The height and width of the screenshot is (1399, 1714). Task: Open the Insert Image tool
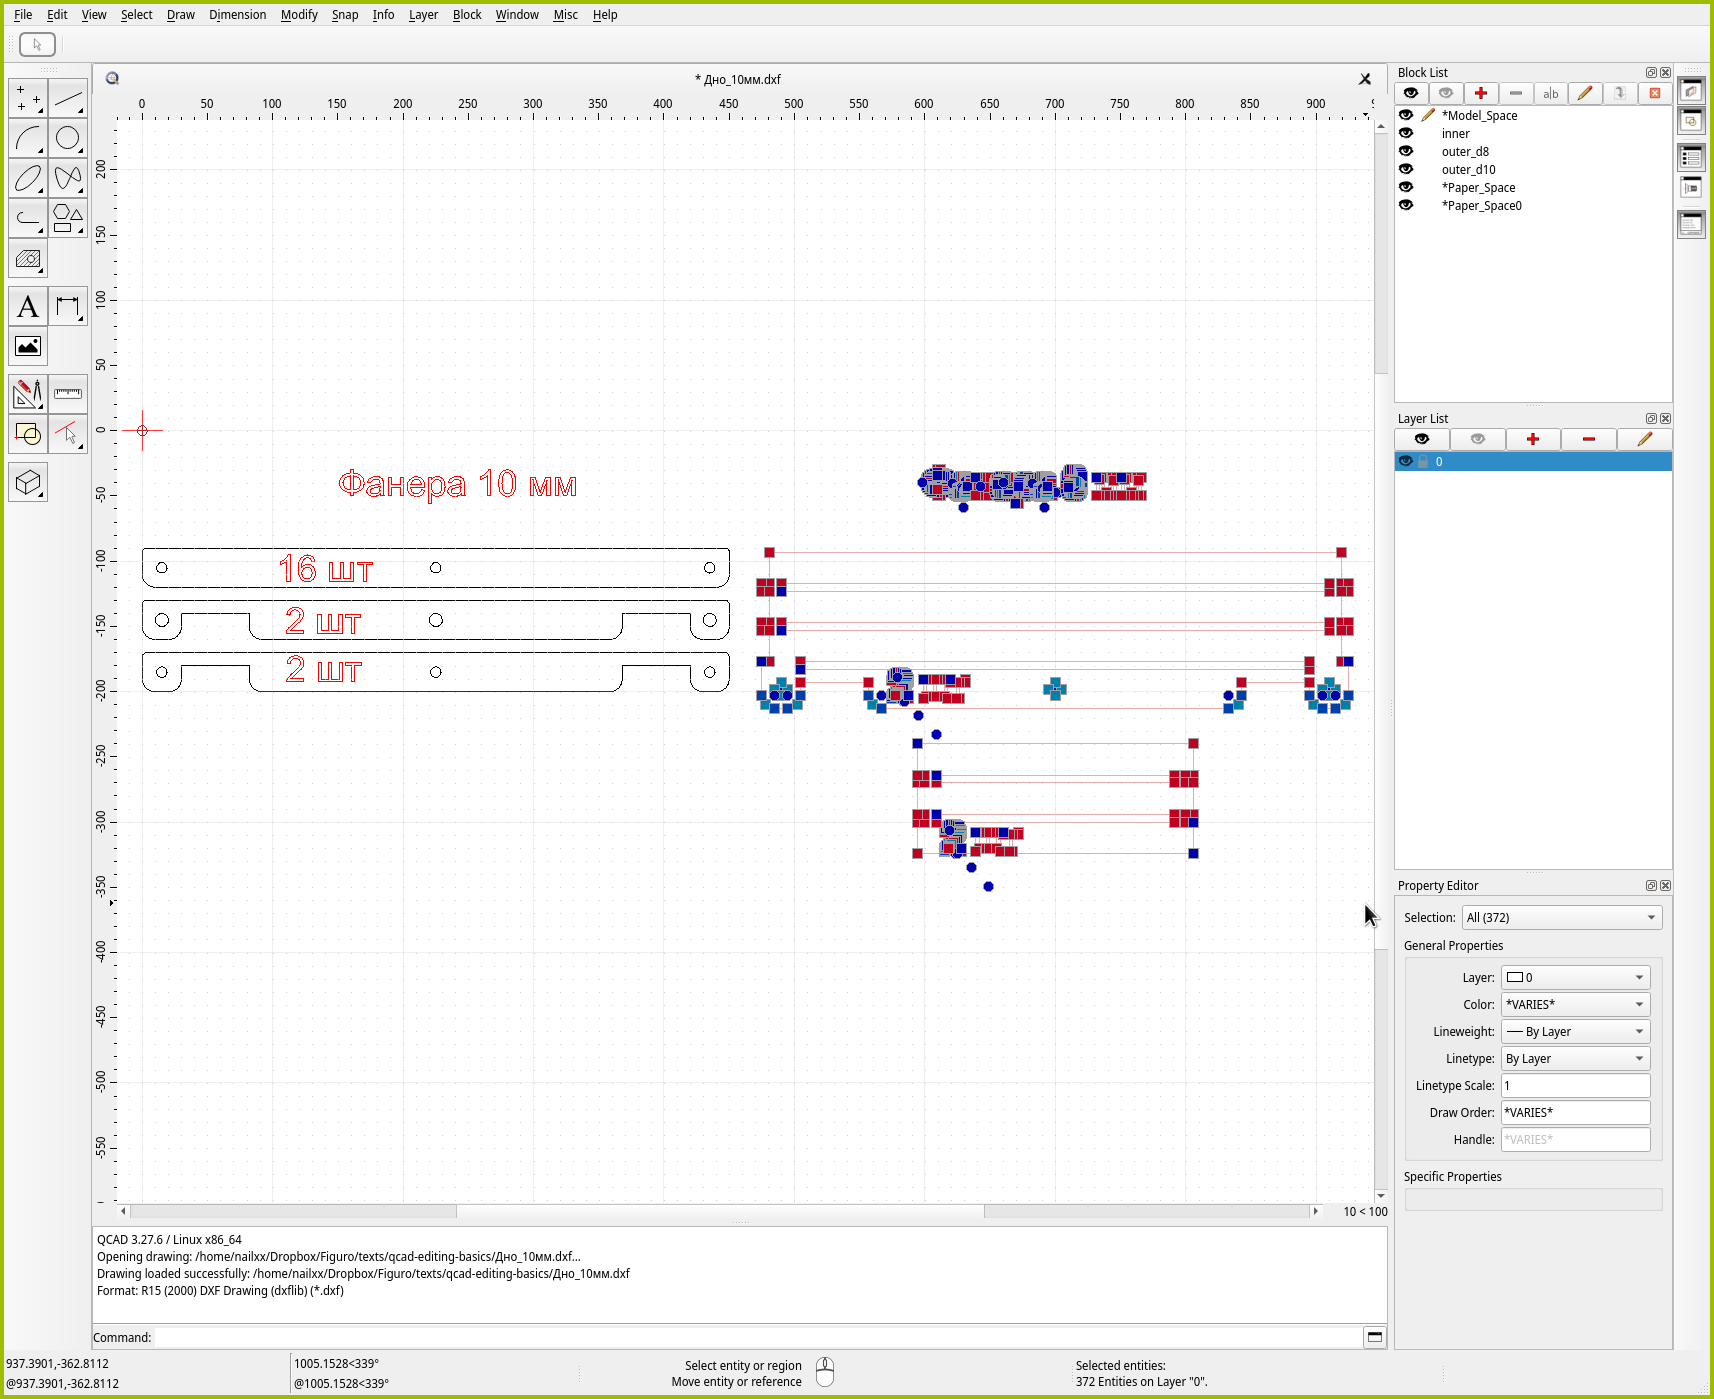[x=28, y=347]
